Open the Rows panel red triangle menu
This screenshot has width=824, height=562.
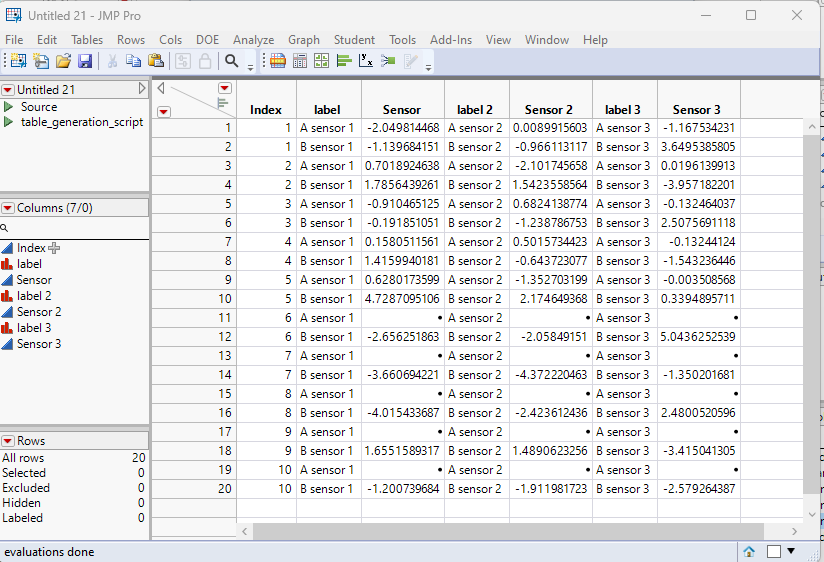(8, 441)
